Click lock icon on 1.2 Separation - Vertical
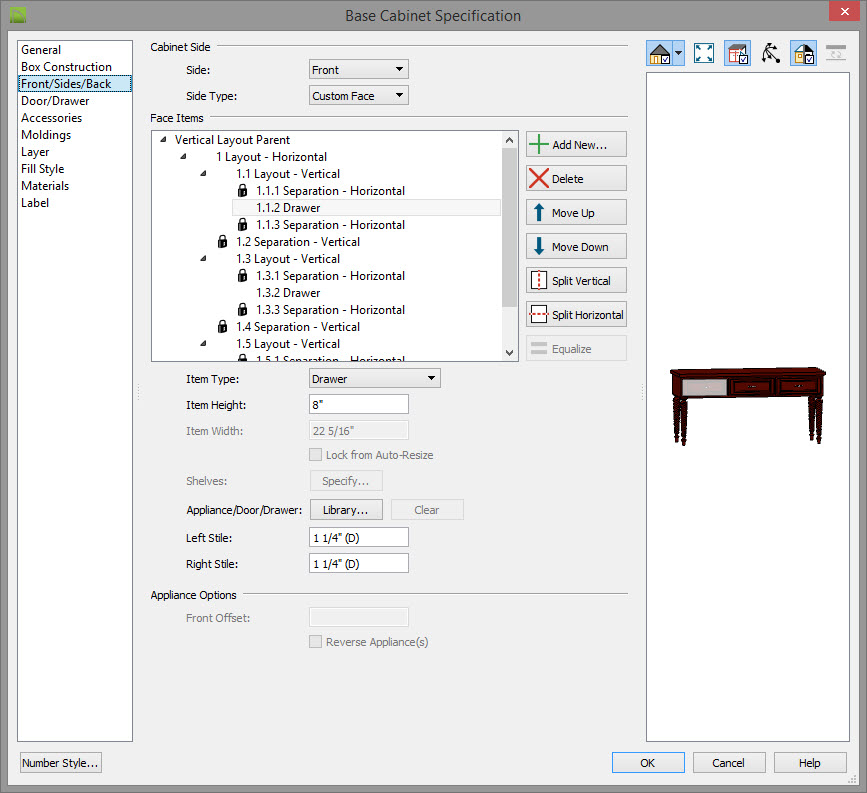The height and width of the screenshot is (793, 867). click(x=222, y=242)
